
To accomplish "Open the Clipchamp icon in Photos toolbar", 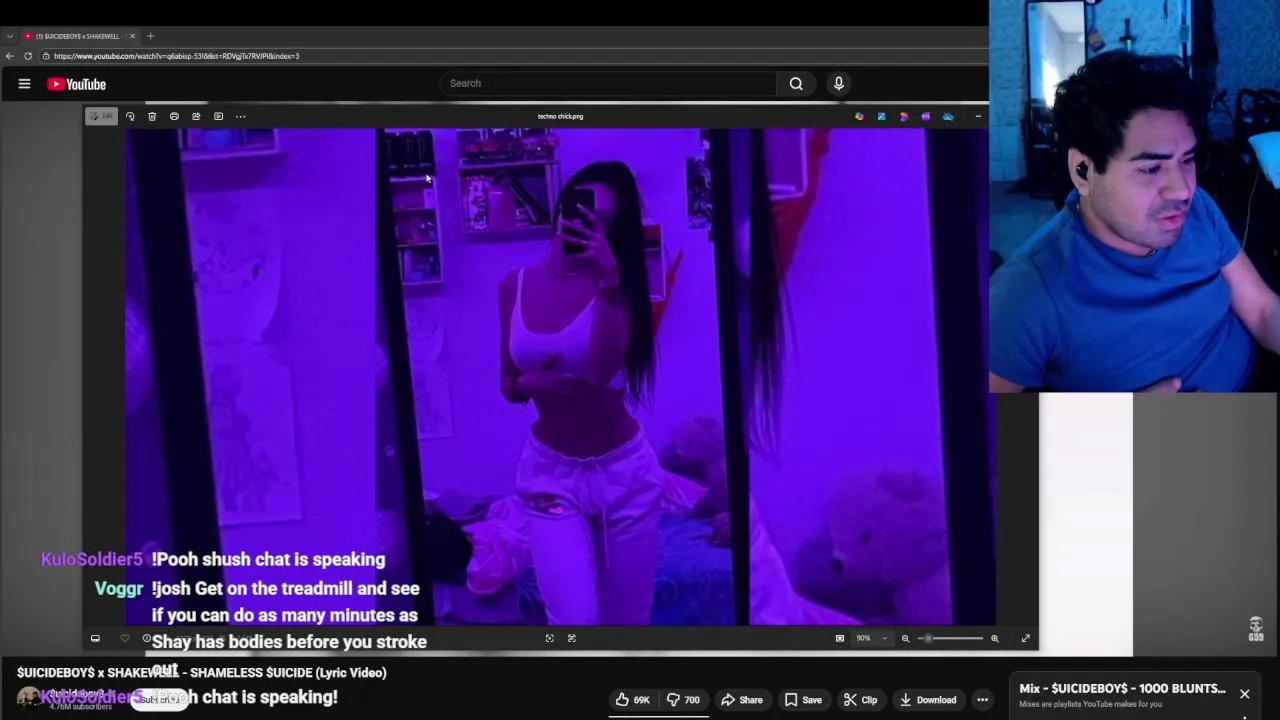I will pos(903,117).
